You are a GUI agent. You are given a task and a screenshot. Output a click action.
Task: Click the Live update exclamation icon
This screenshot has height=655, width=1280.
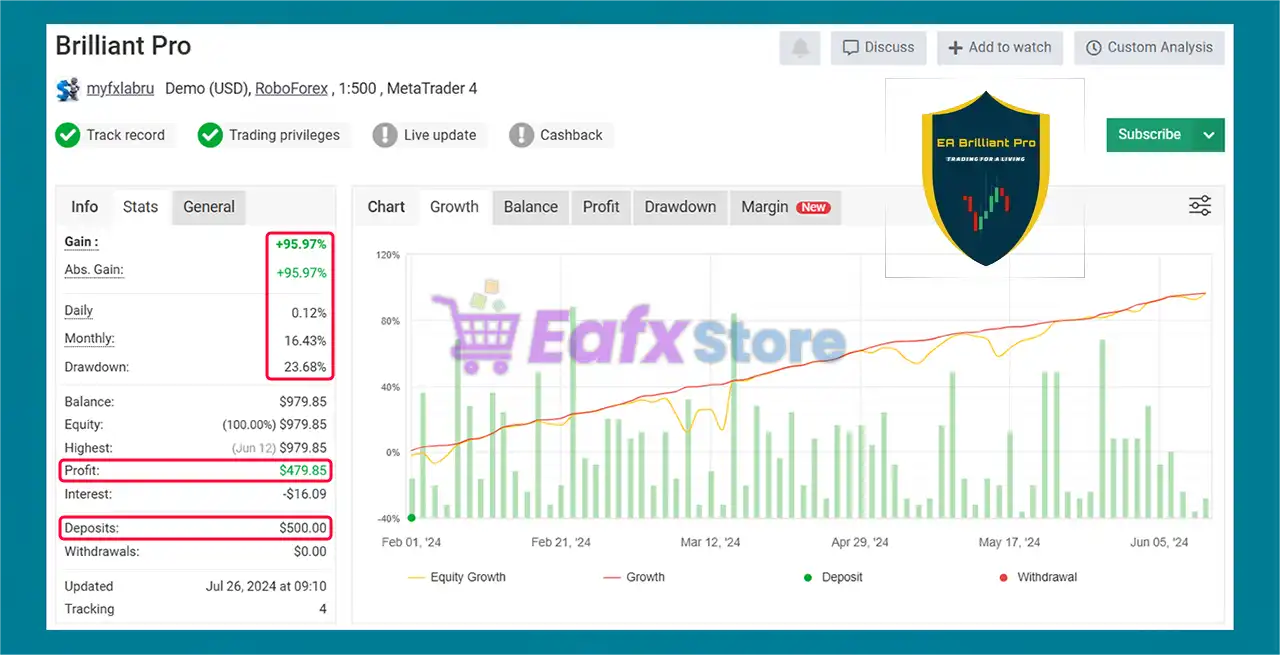pyautogui.click(x=385, y=135)
